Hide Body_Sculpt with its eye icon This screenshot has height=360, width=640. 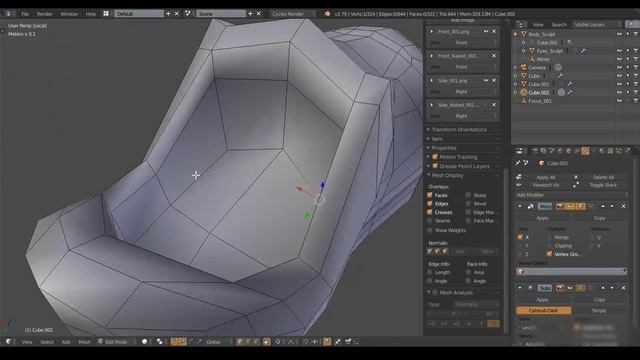[620, 34]
